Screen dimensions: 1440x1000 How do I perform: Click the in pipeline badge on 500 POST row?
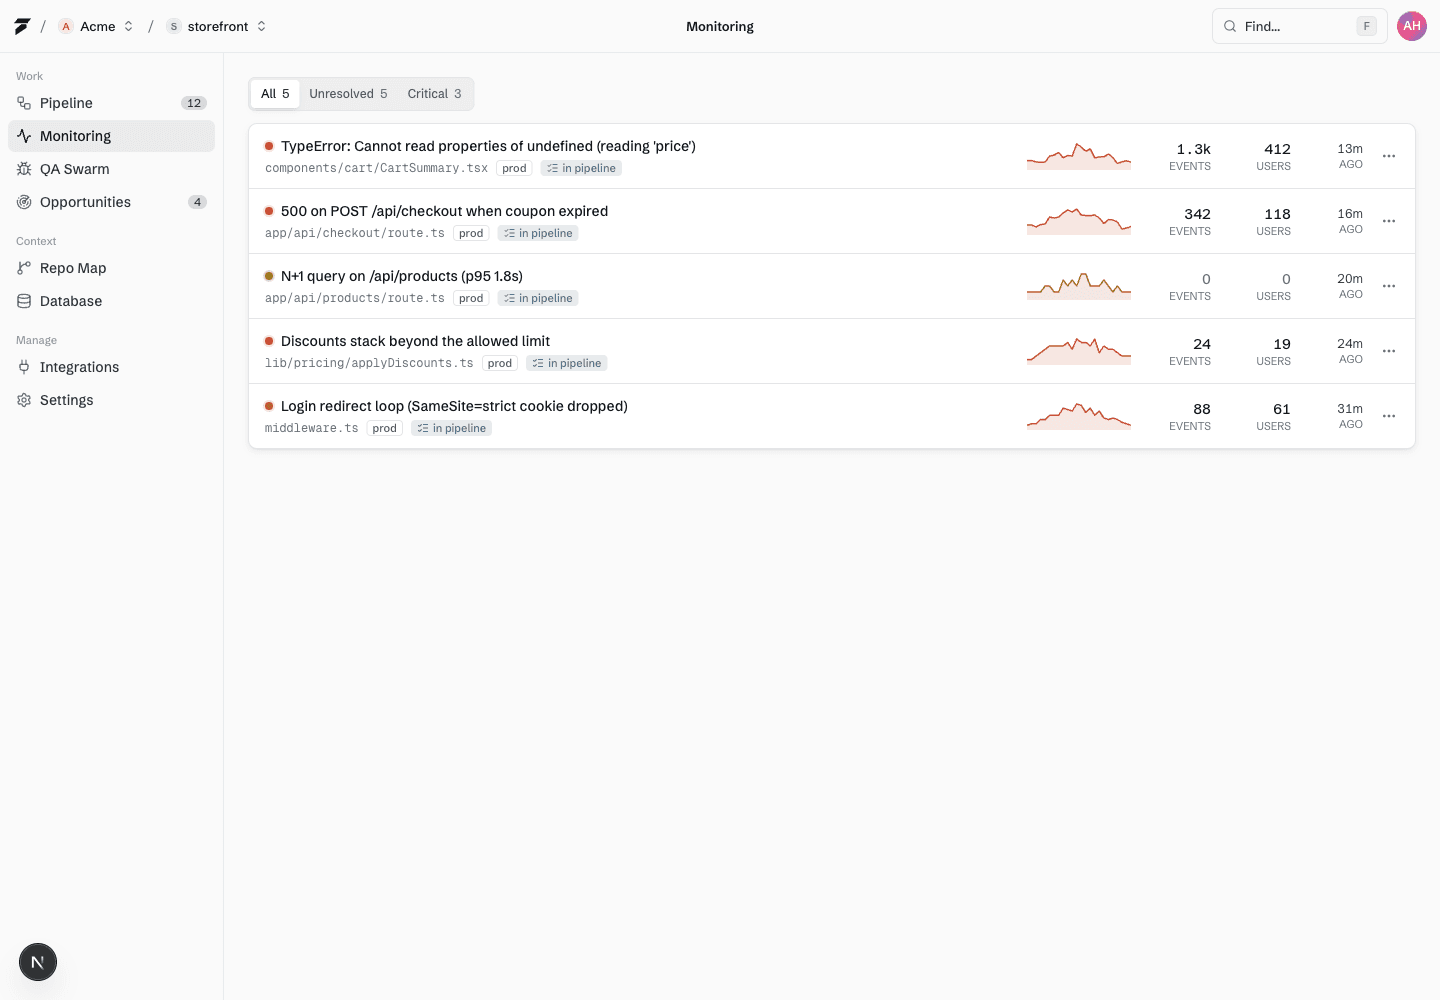point(538,233)
